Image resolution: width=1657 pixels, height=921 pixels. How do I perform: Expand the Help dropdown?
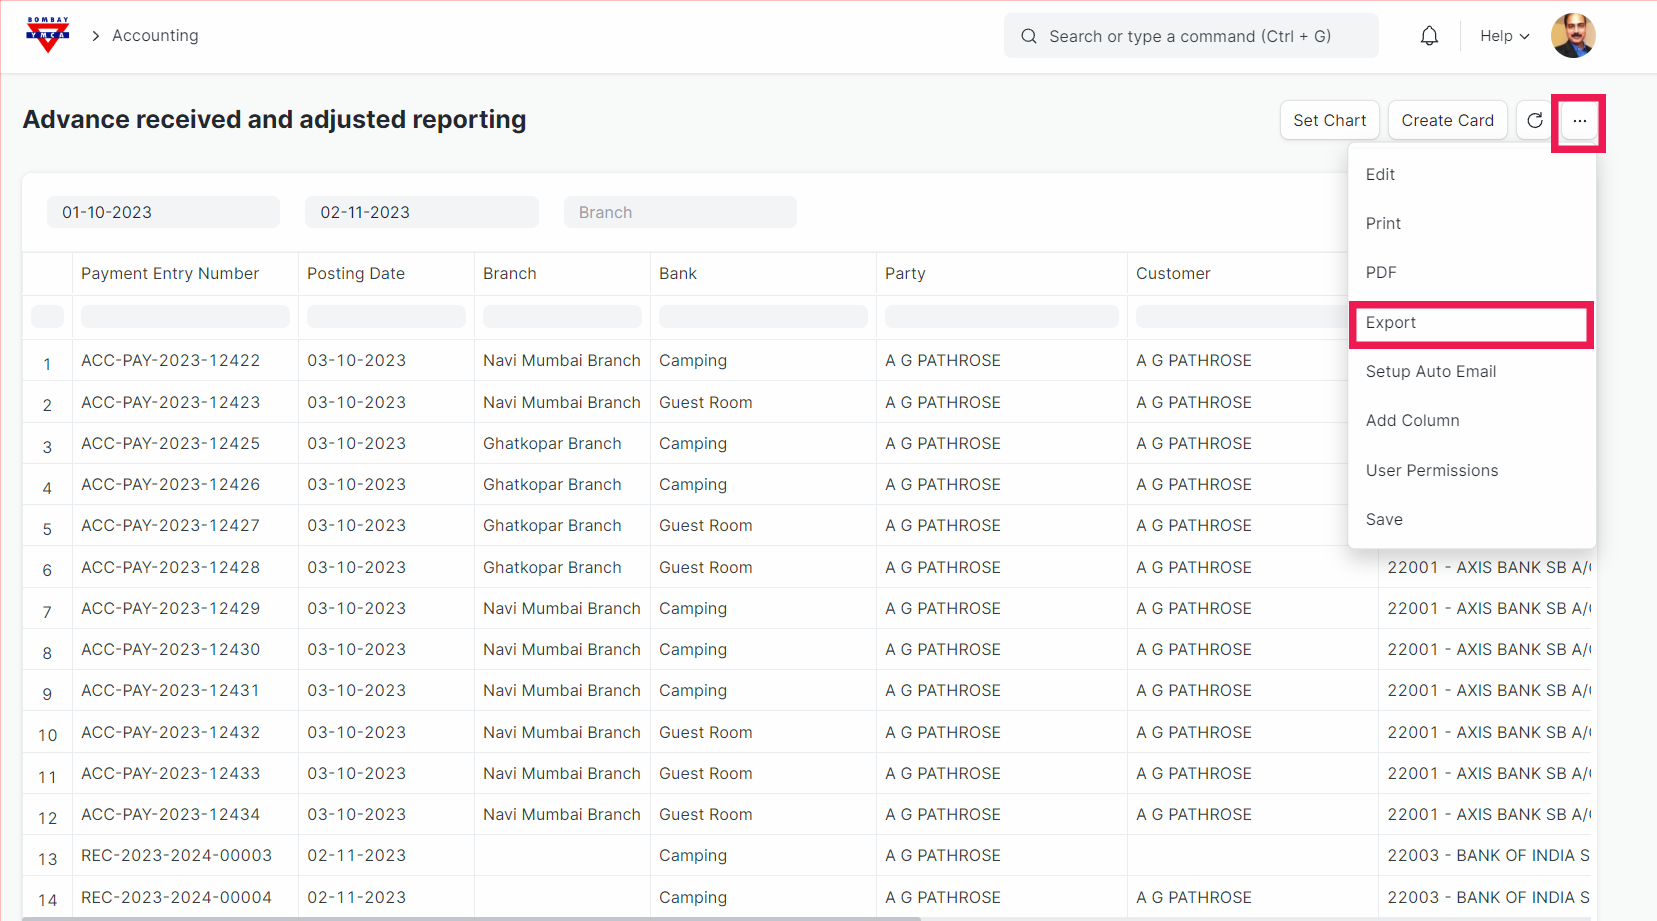(x=1504, y=36)
